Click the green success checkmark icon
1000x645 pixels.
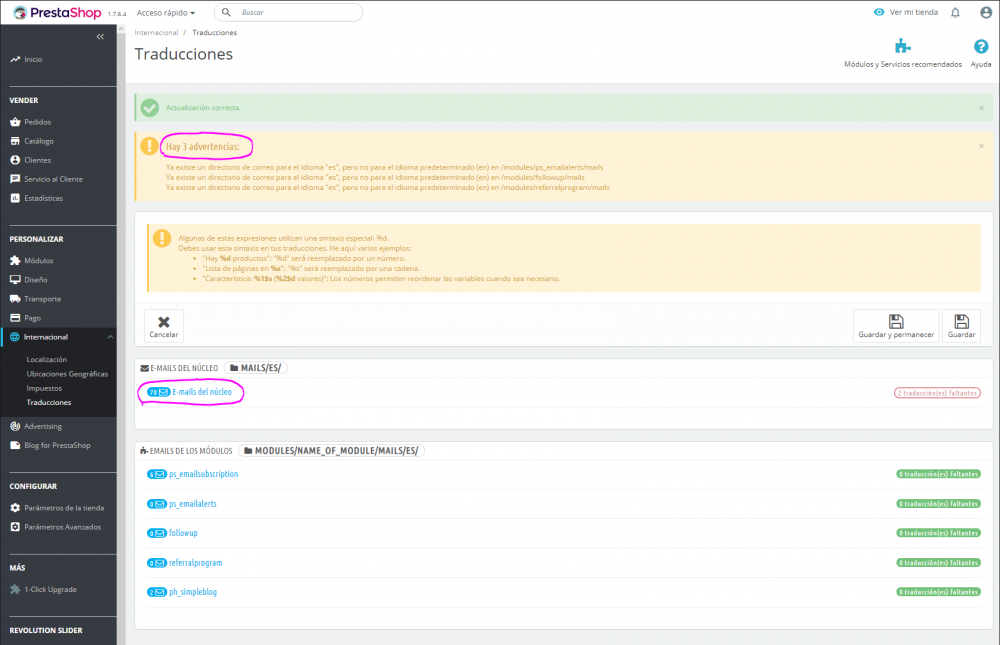pos(150,108)
